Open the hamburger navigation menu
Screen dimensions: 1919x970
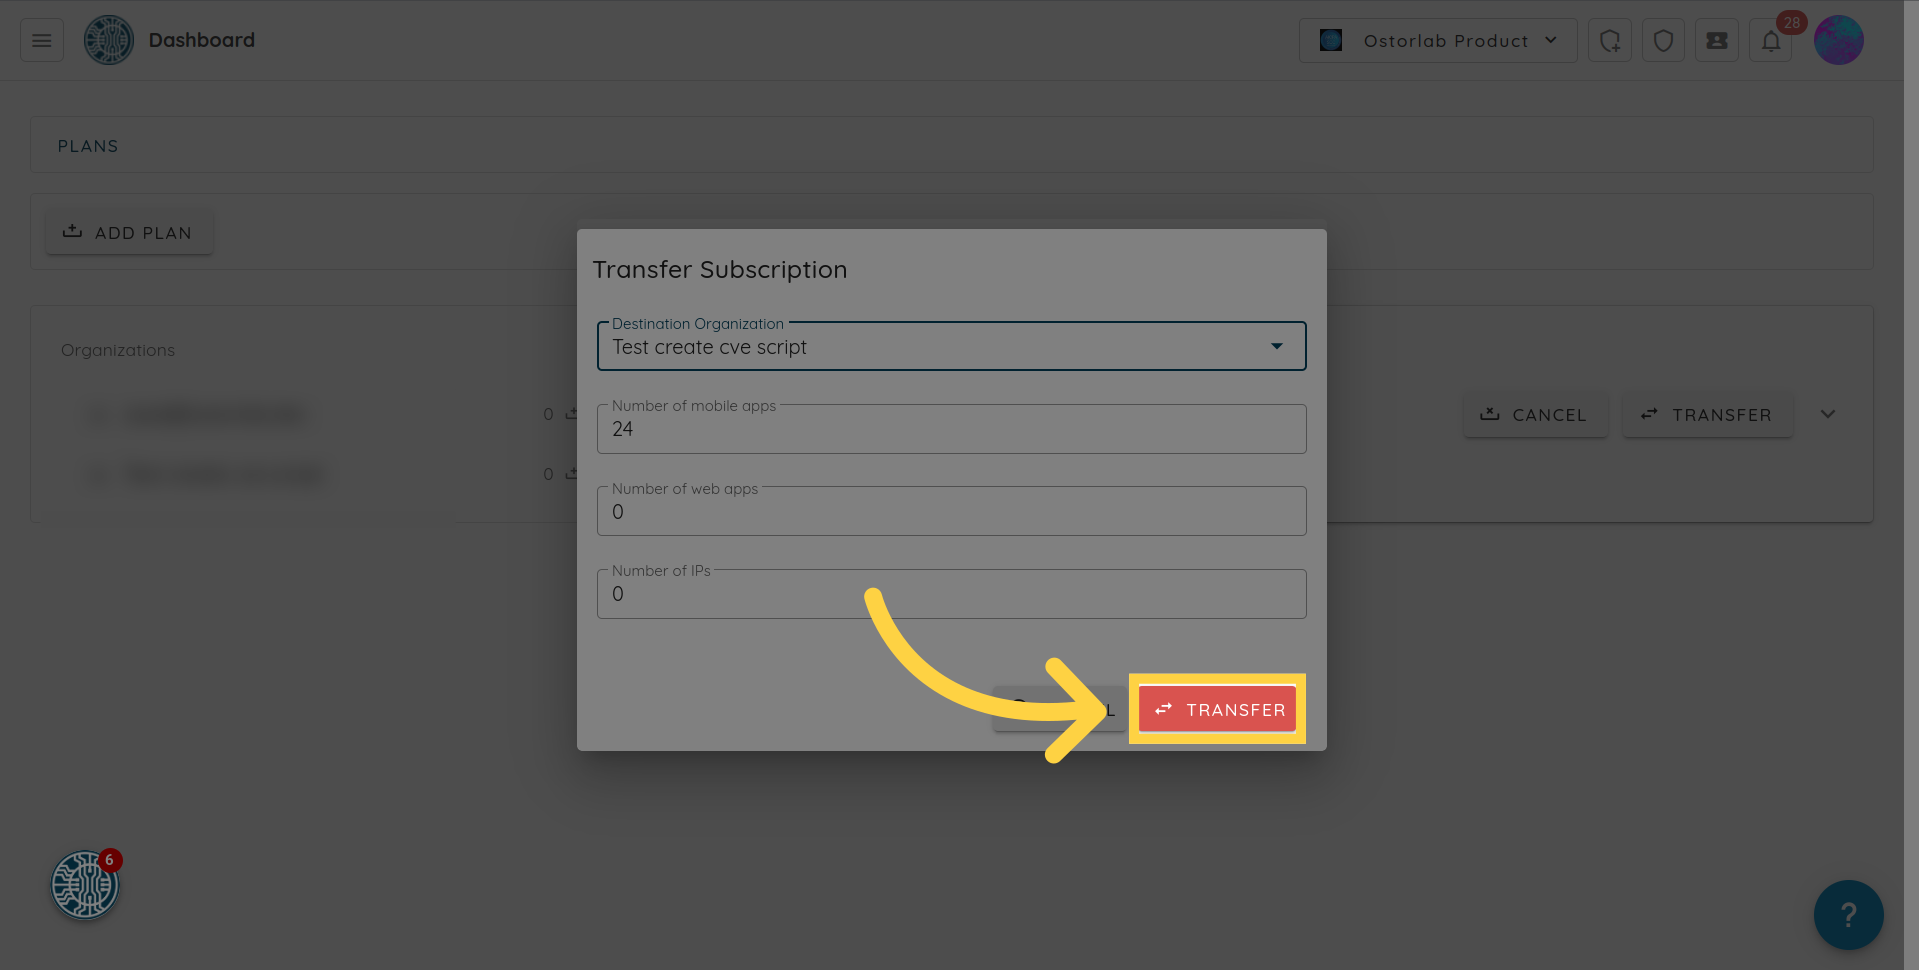(x=42, y=40)
